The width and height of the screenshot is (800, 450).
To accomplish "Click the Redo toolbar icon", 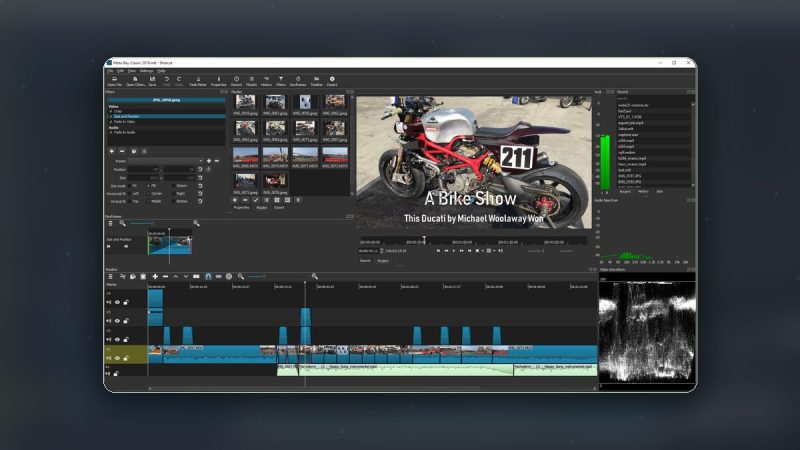I will [179, 81].
